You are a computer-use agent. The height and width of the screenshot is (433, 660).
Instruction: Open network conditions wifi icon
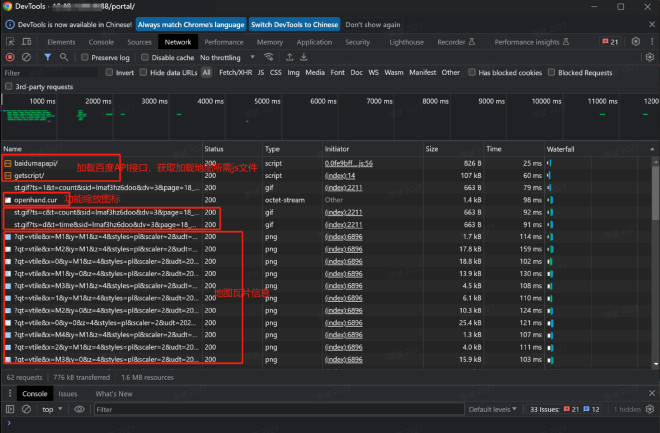tap(270, 58)
